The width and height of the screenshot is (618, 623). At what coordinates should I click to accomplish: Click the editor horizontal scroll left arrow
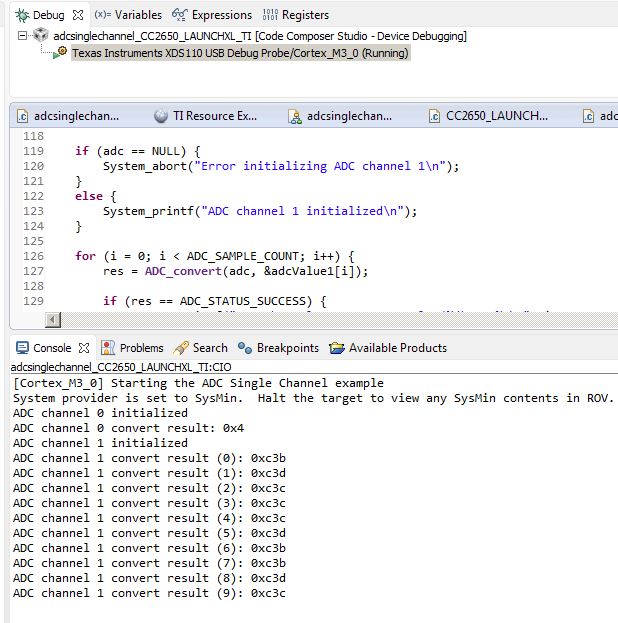click(52, 319)
